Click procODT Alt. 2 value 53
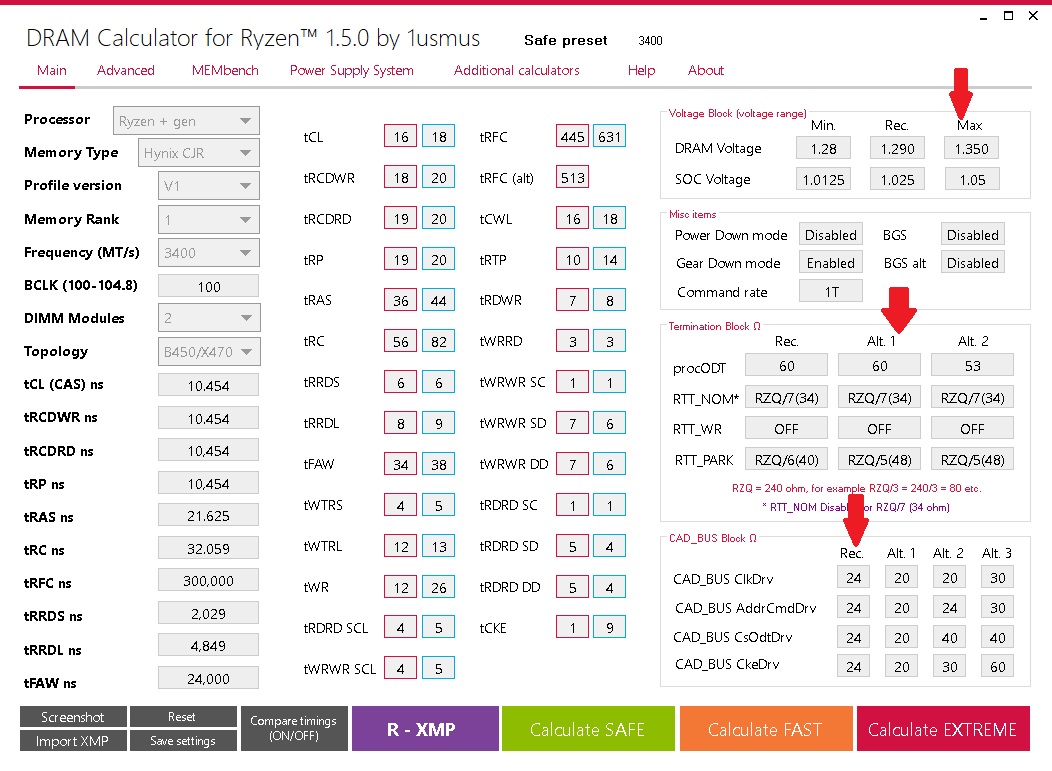Image resolution: width=1052 pixels, height=771 pixels. pos(973,366)
